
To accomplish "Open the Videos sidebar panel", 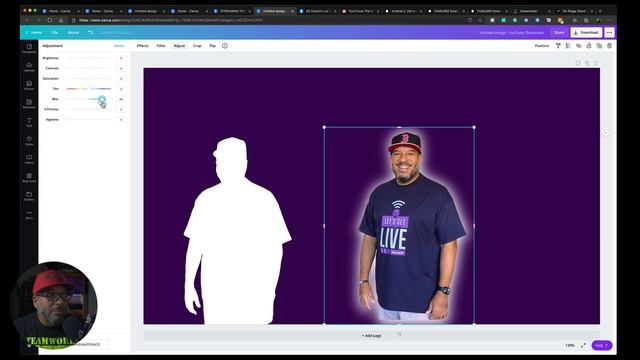I will [x=29, y=159].
